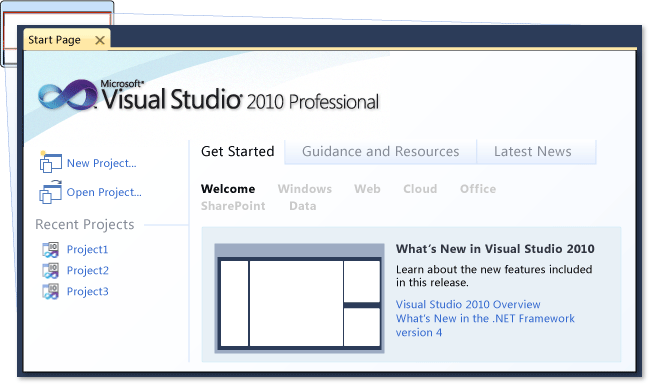Click the Project2 solution icon
Screen dimensions: 650x385
51,271
